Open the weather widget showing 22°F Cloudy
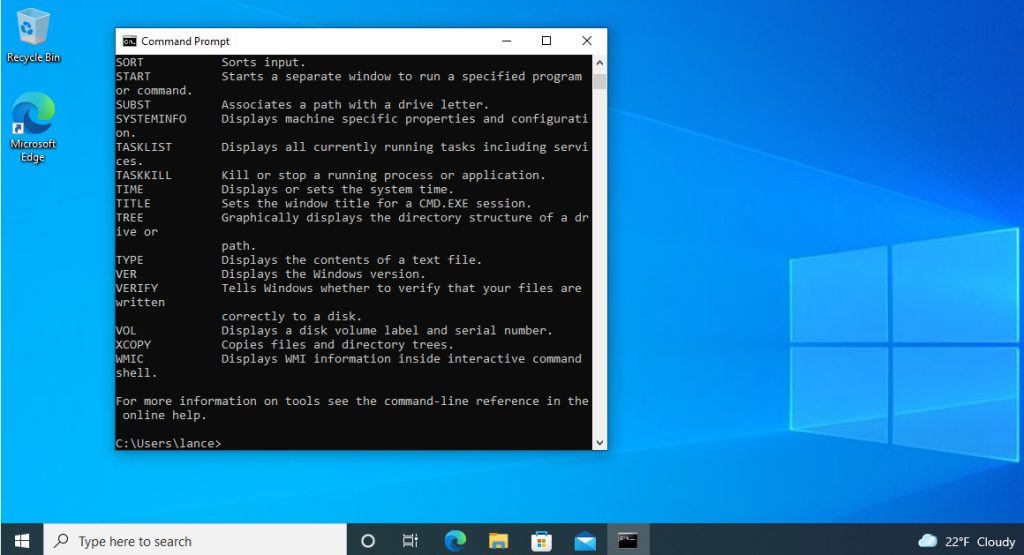Image resolution: width=1024 pixels, height=555 pixels. pyautogui.click(x=967, y=541)
